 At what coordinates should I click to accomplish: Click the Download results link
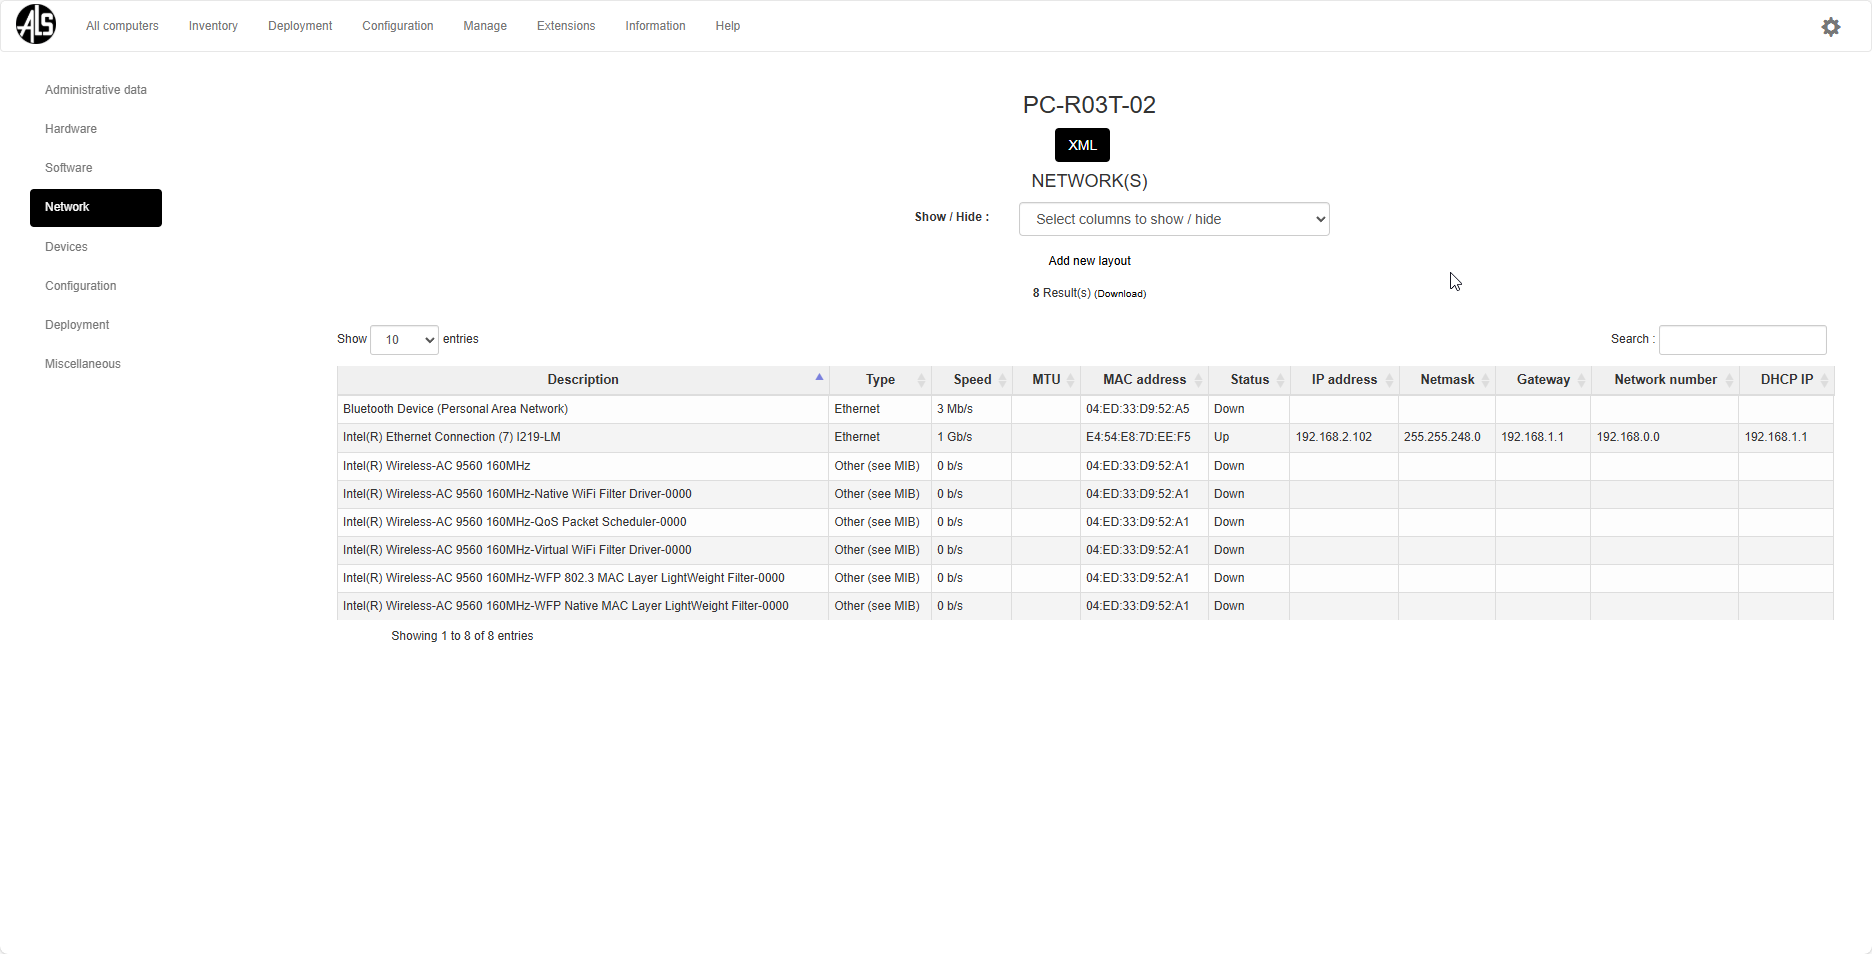1120,294
